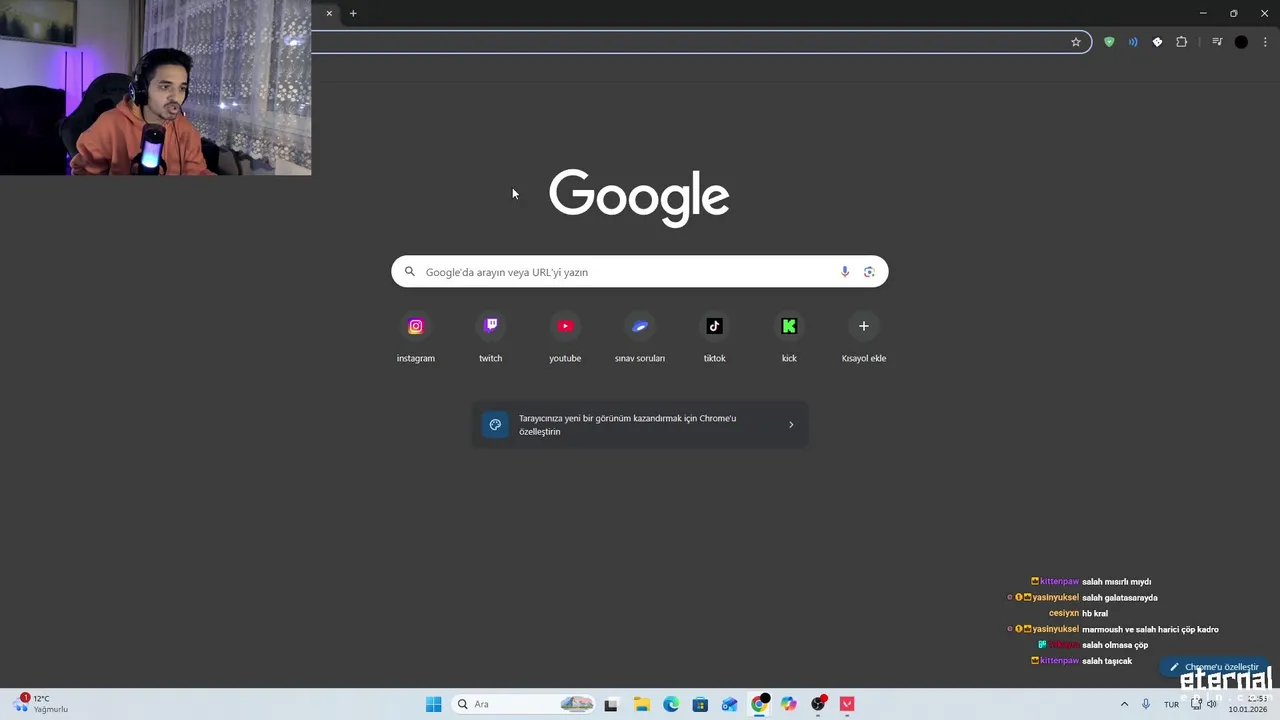Open a new tab with plus

pyautogui.click(x=353, y=13)
